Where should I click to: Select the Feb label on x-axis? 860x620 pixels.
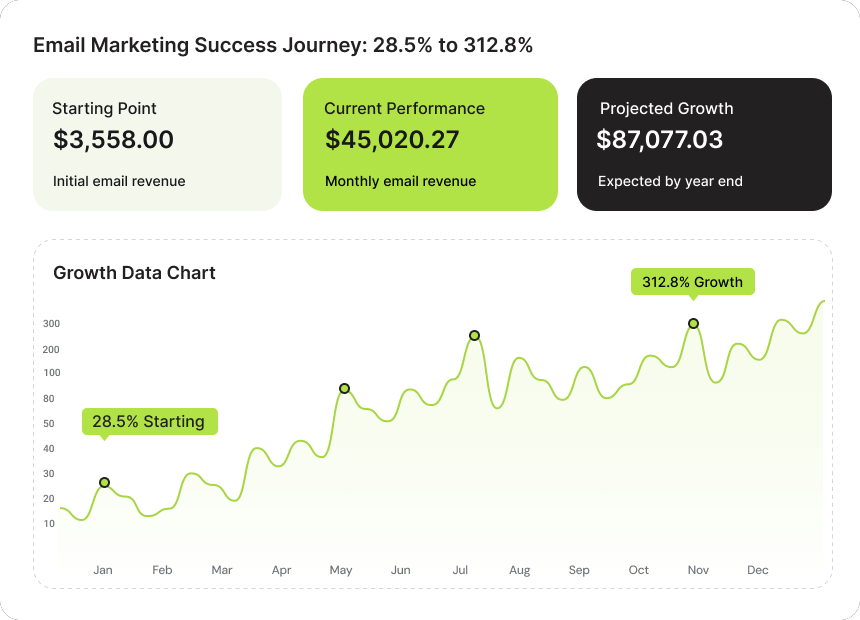pos(162,570)
